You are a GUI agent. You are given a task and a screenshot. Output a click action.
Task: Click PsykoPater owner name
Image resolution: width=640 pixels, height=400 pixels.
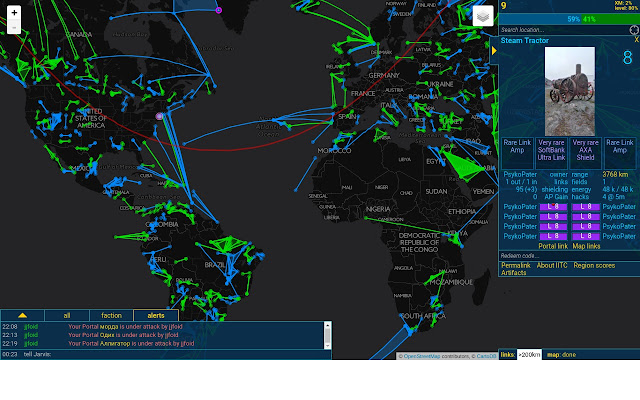tap(520, 174)
